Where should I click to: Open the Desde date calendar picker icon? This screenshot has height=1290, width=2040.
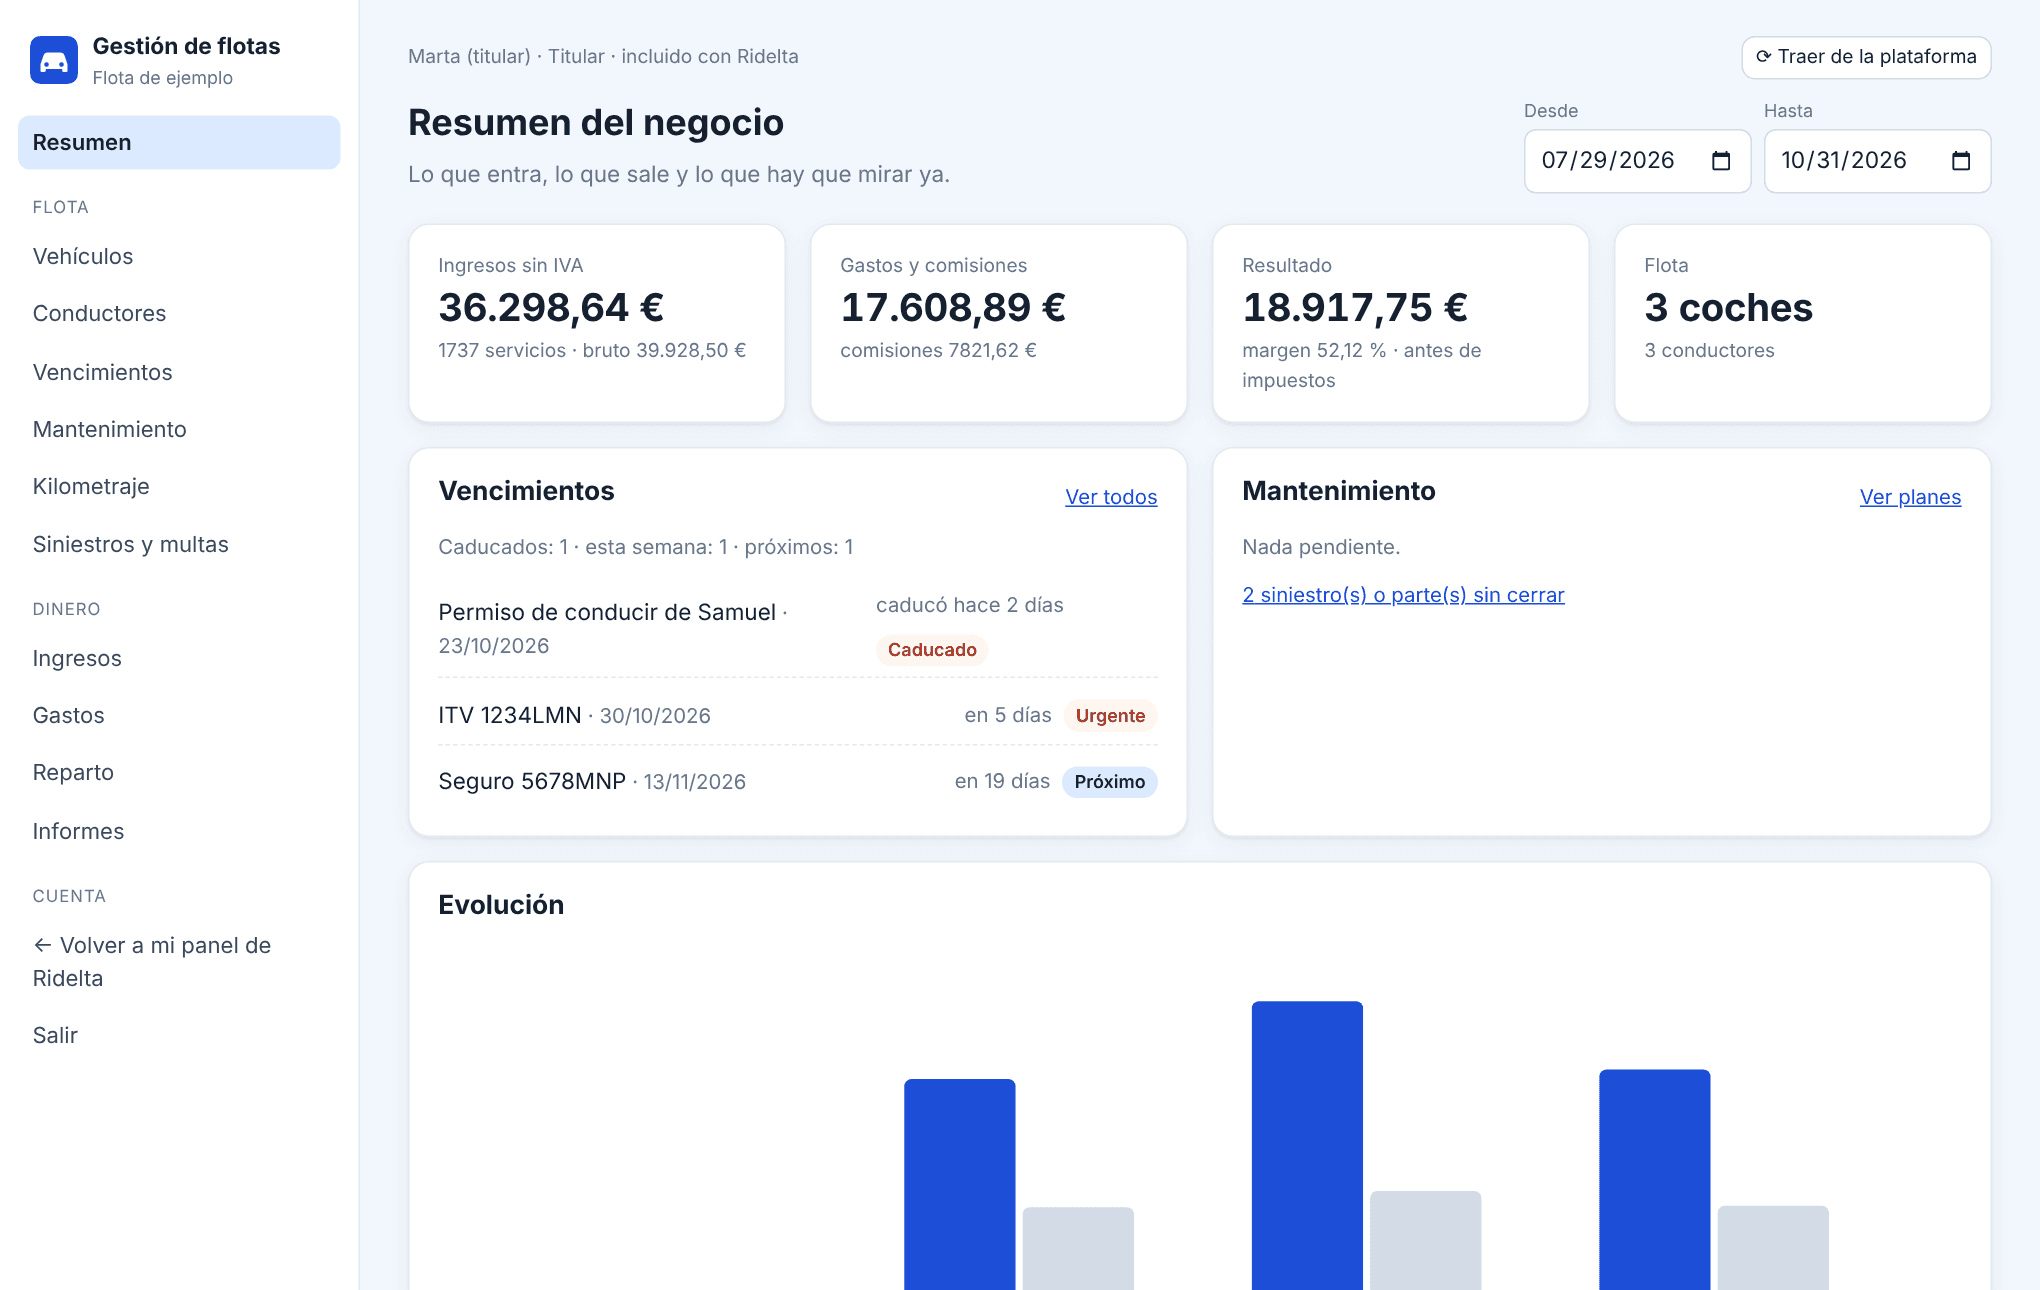coord(1721,161)
